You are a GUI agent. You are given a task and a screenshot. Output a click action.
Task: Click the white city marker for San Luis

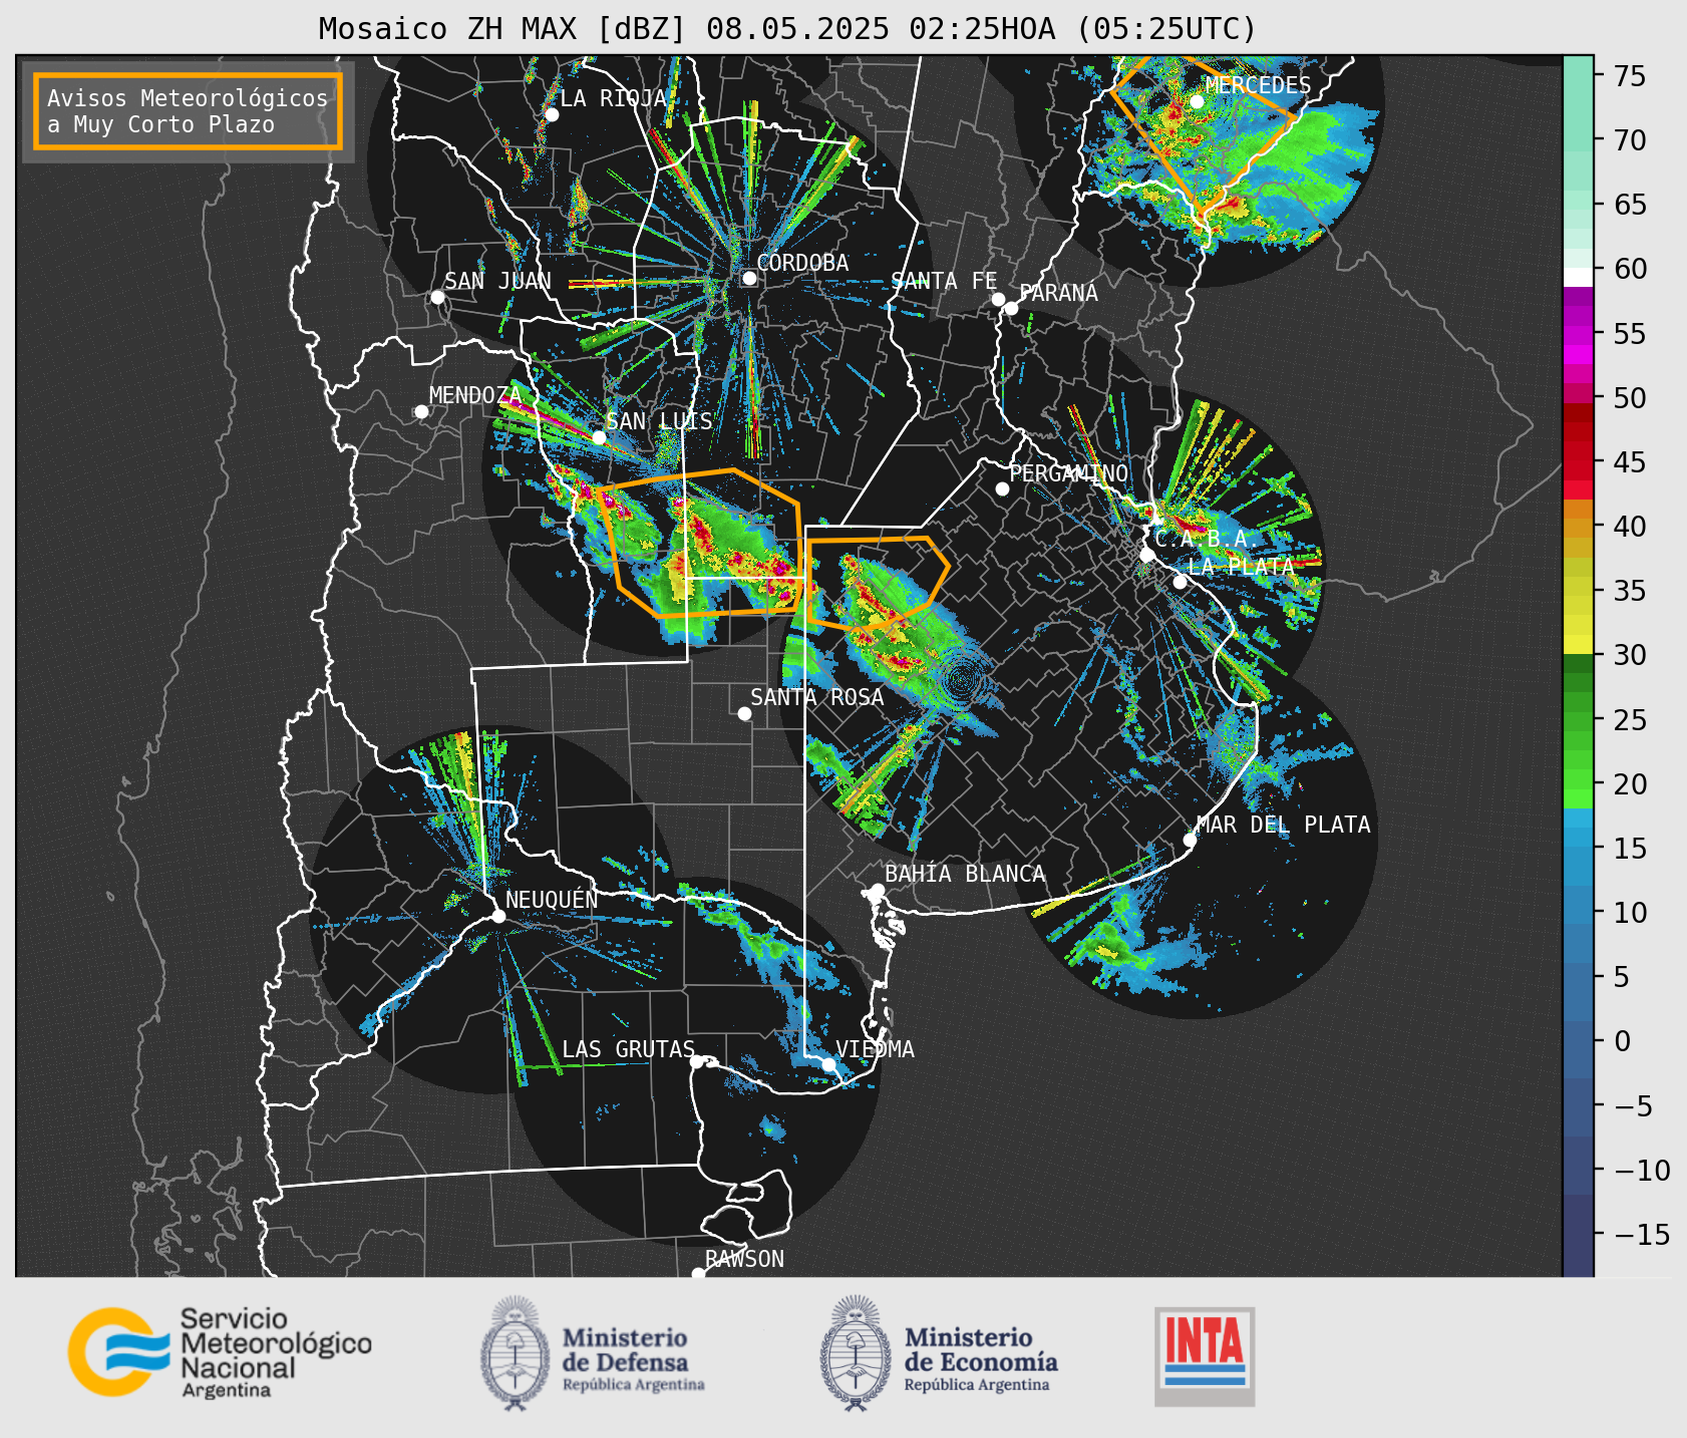tap(599, 438)
